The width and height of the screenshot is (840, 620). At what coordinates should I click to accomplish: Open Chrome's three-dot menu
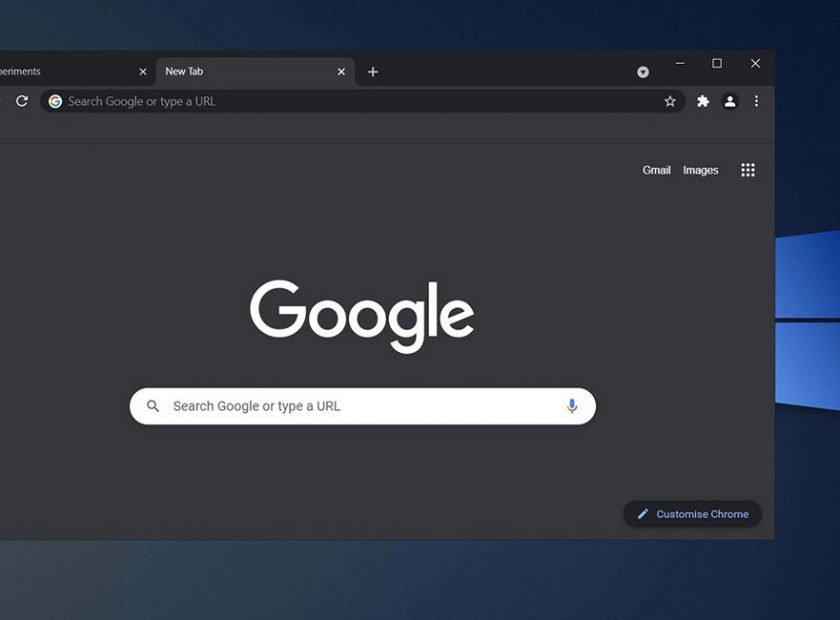(756, 101)
